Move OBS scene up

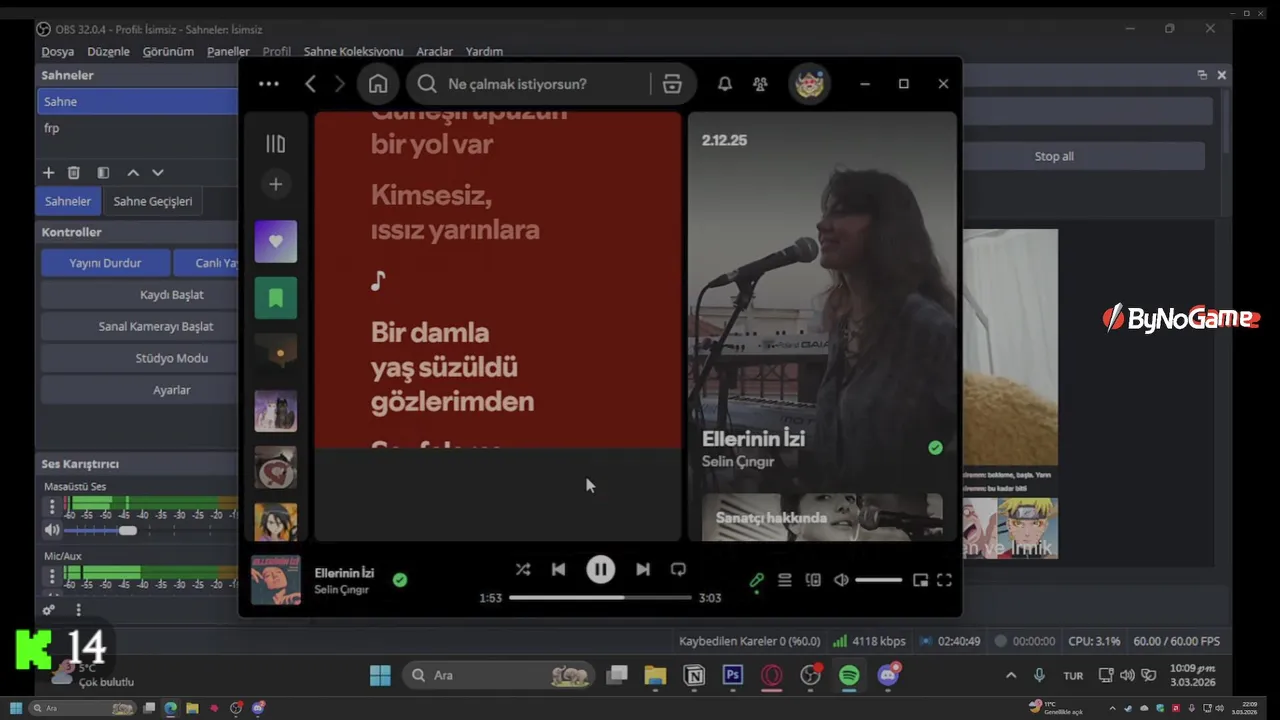pyautogui.click(x=133, y=173)
